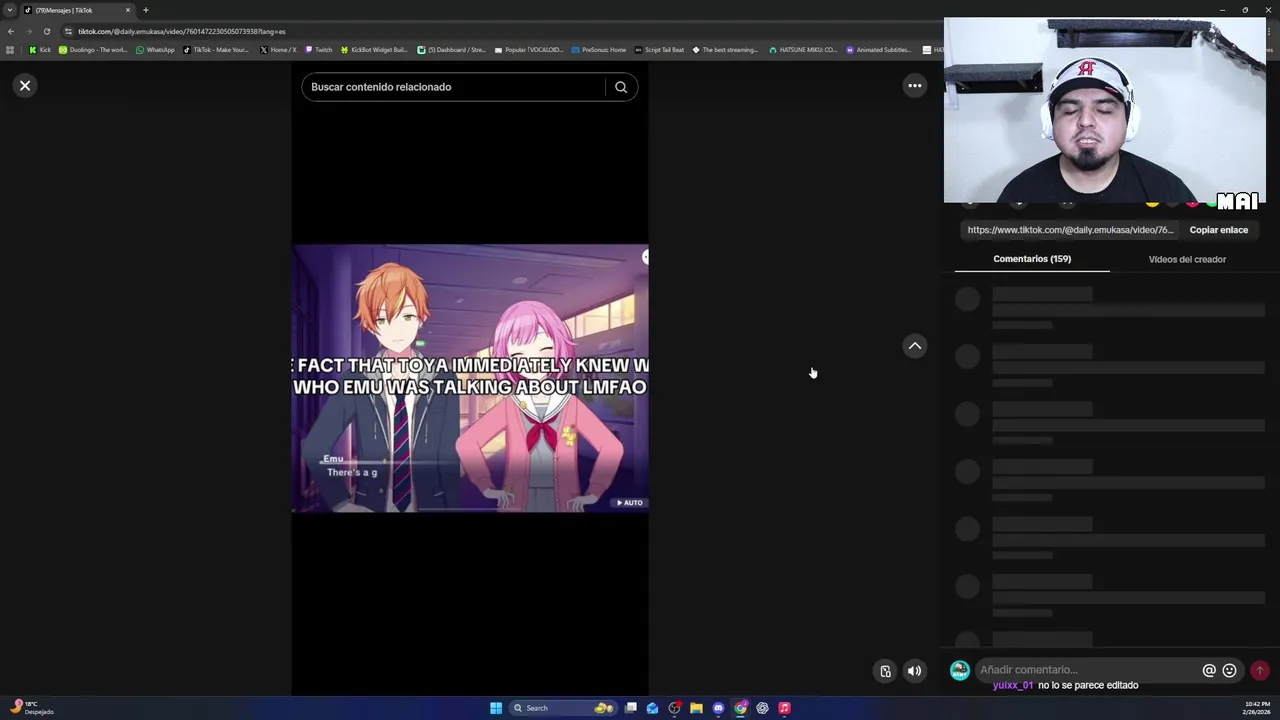Open a new browser tab with plus icon

[145, 10]
